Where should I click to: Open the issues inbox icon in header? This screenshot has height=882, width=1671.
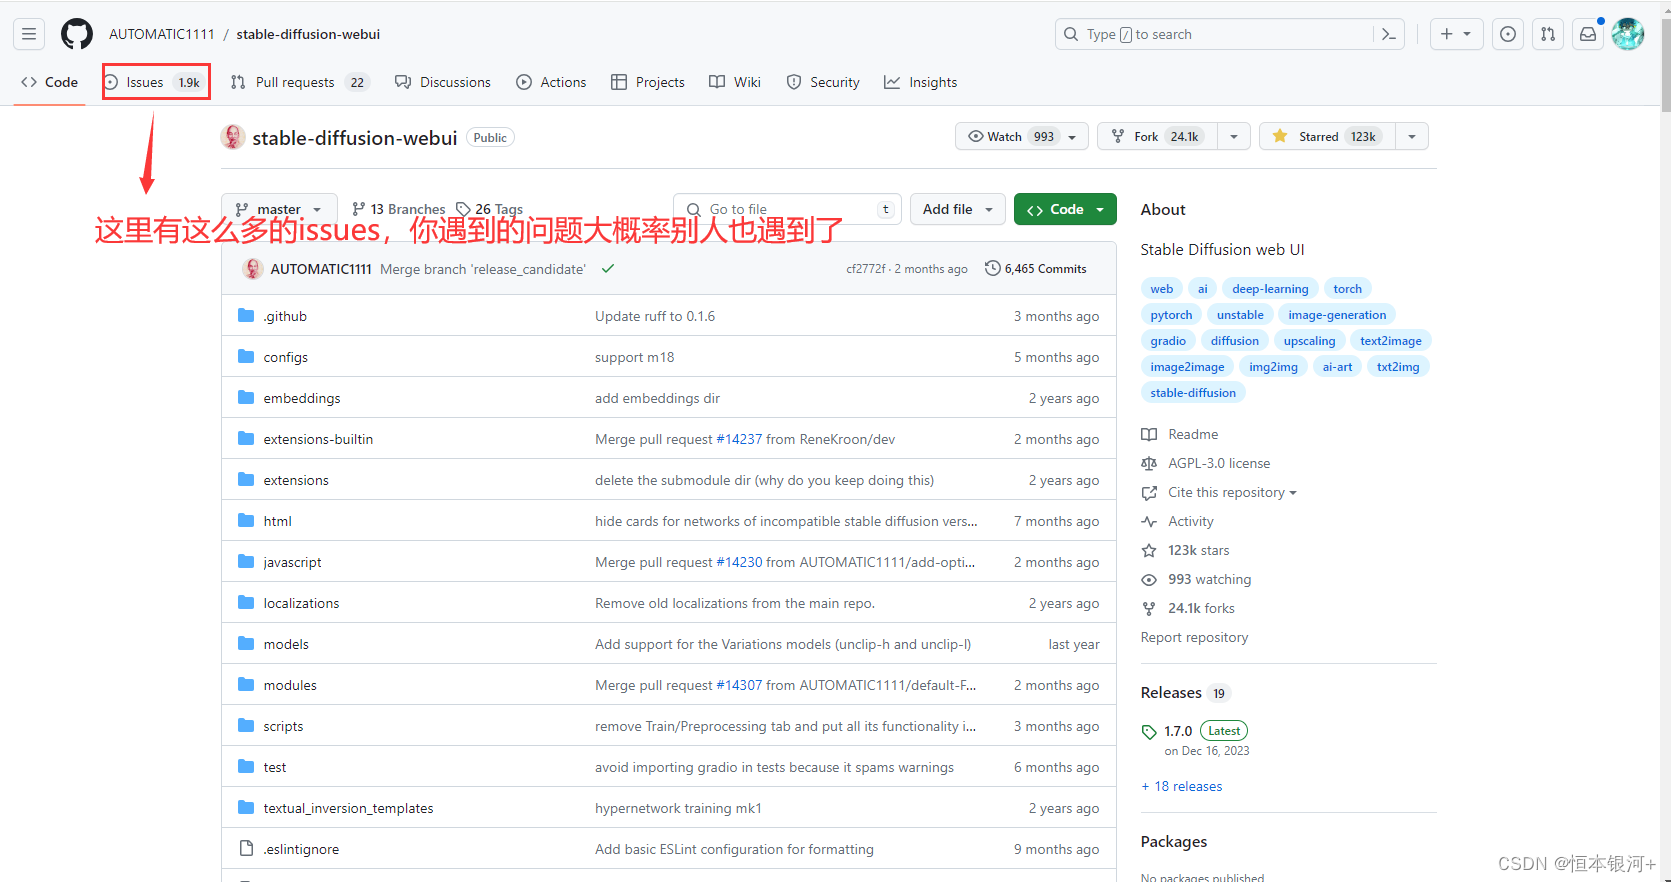[x=1508, y=34]
